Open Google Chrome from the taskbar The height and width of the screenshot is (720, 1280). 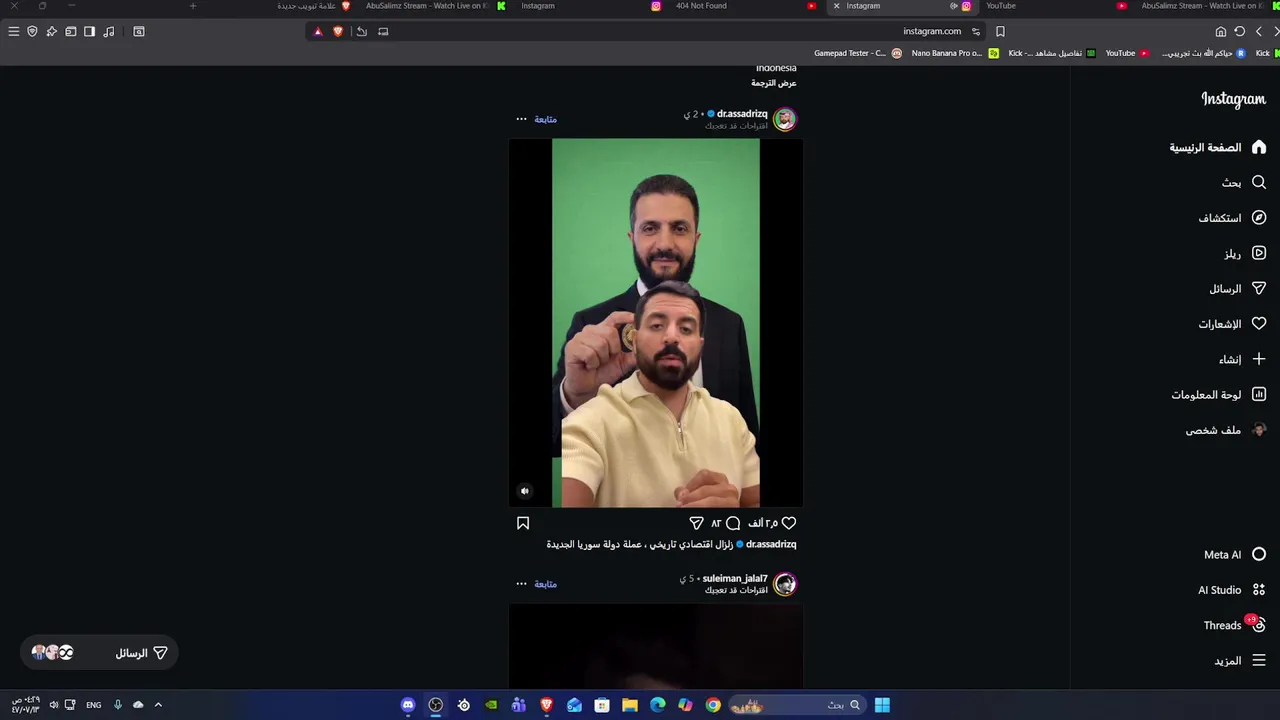tap(713, 705)
